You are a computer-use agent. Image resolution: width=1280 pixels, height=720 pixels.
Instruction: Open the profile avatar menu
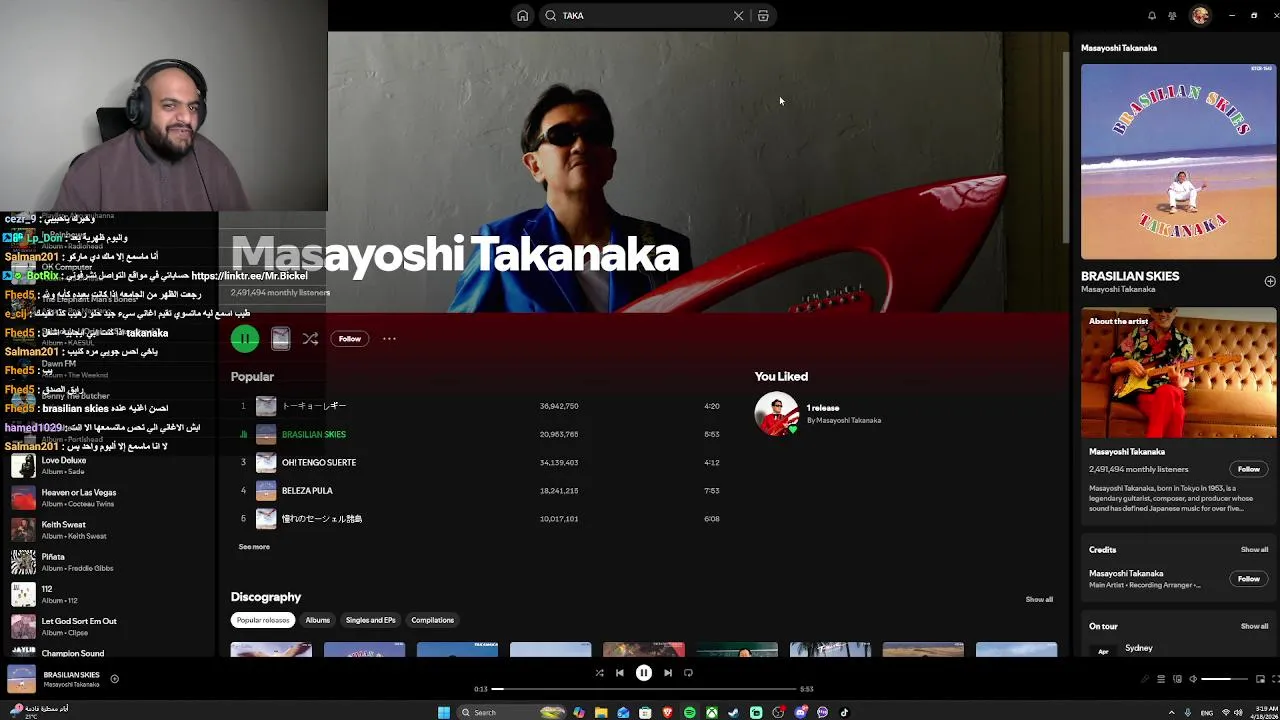click(1200, 15)
